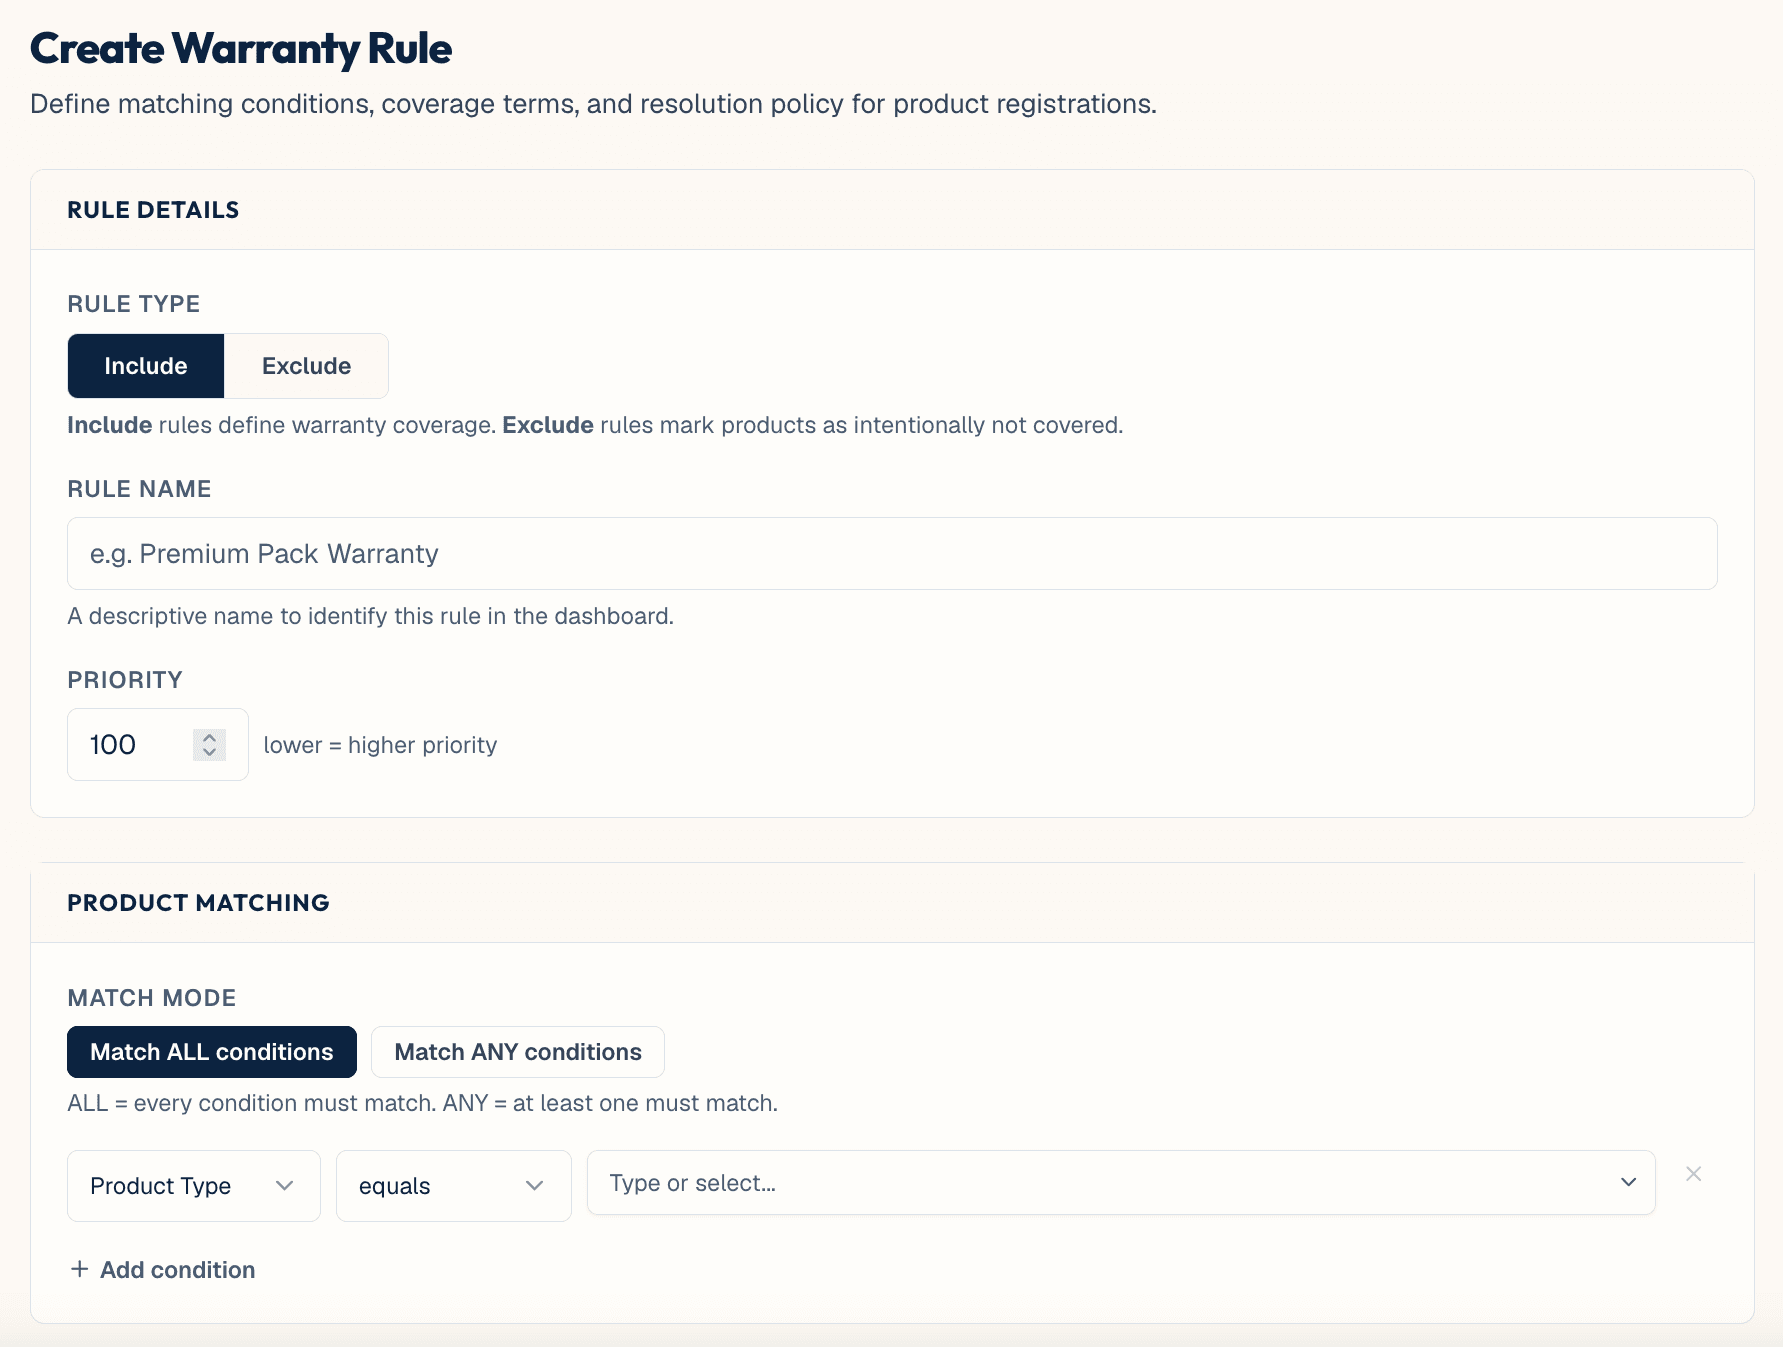This screenshot has width=1783, height=1347.
Task: Click the Priority number field
Action: pos(158,745)
